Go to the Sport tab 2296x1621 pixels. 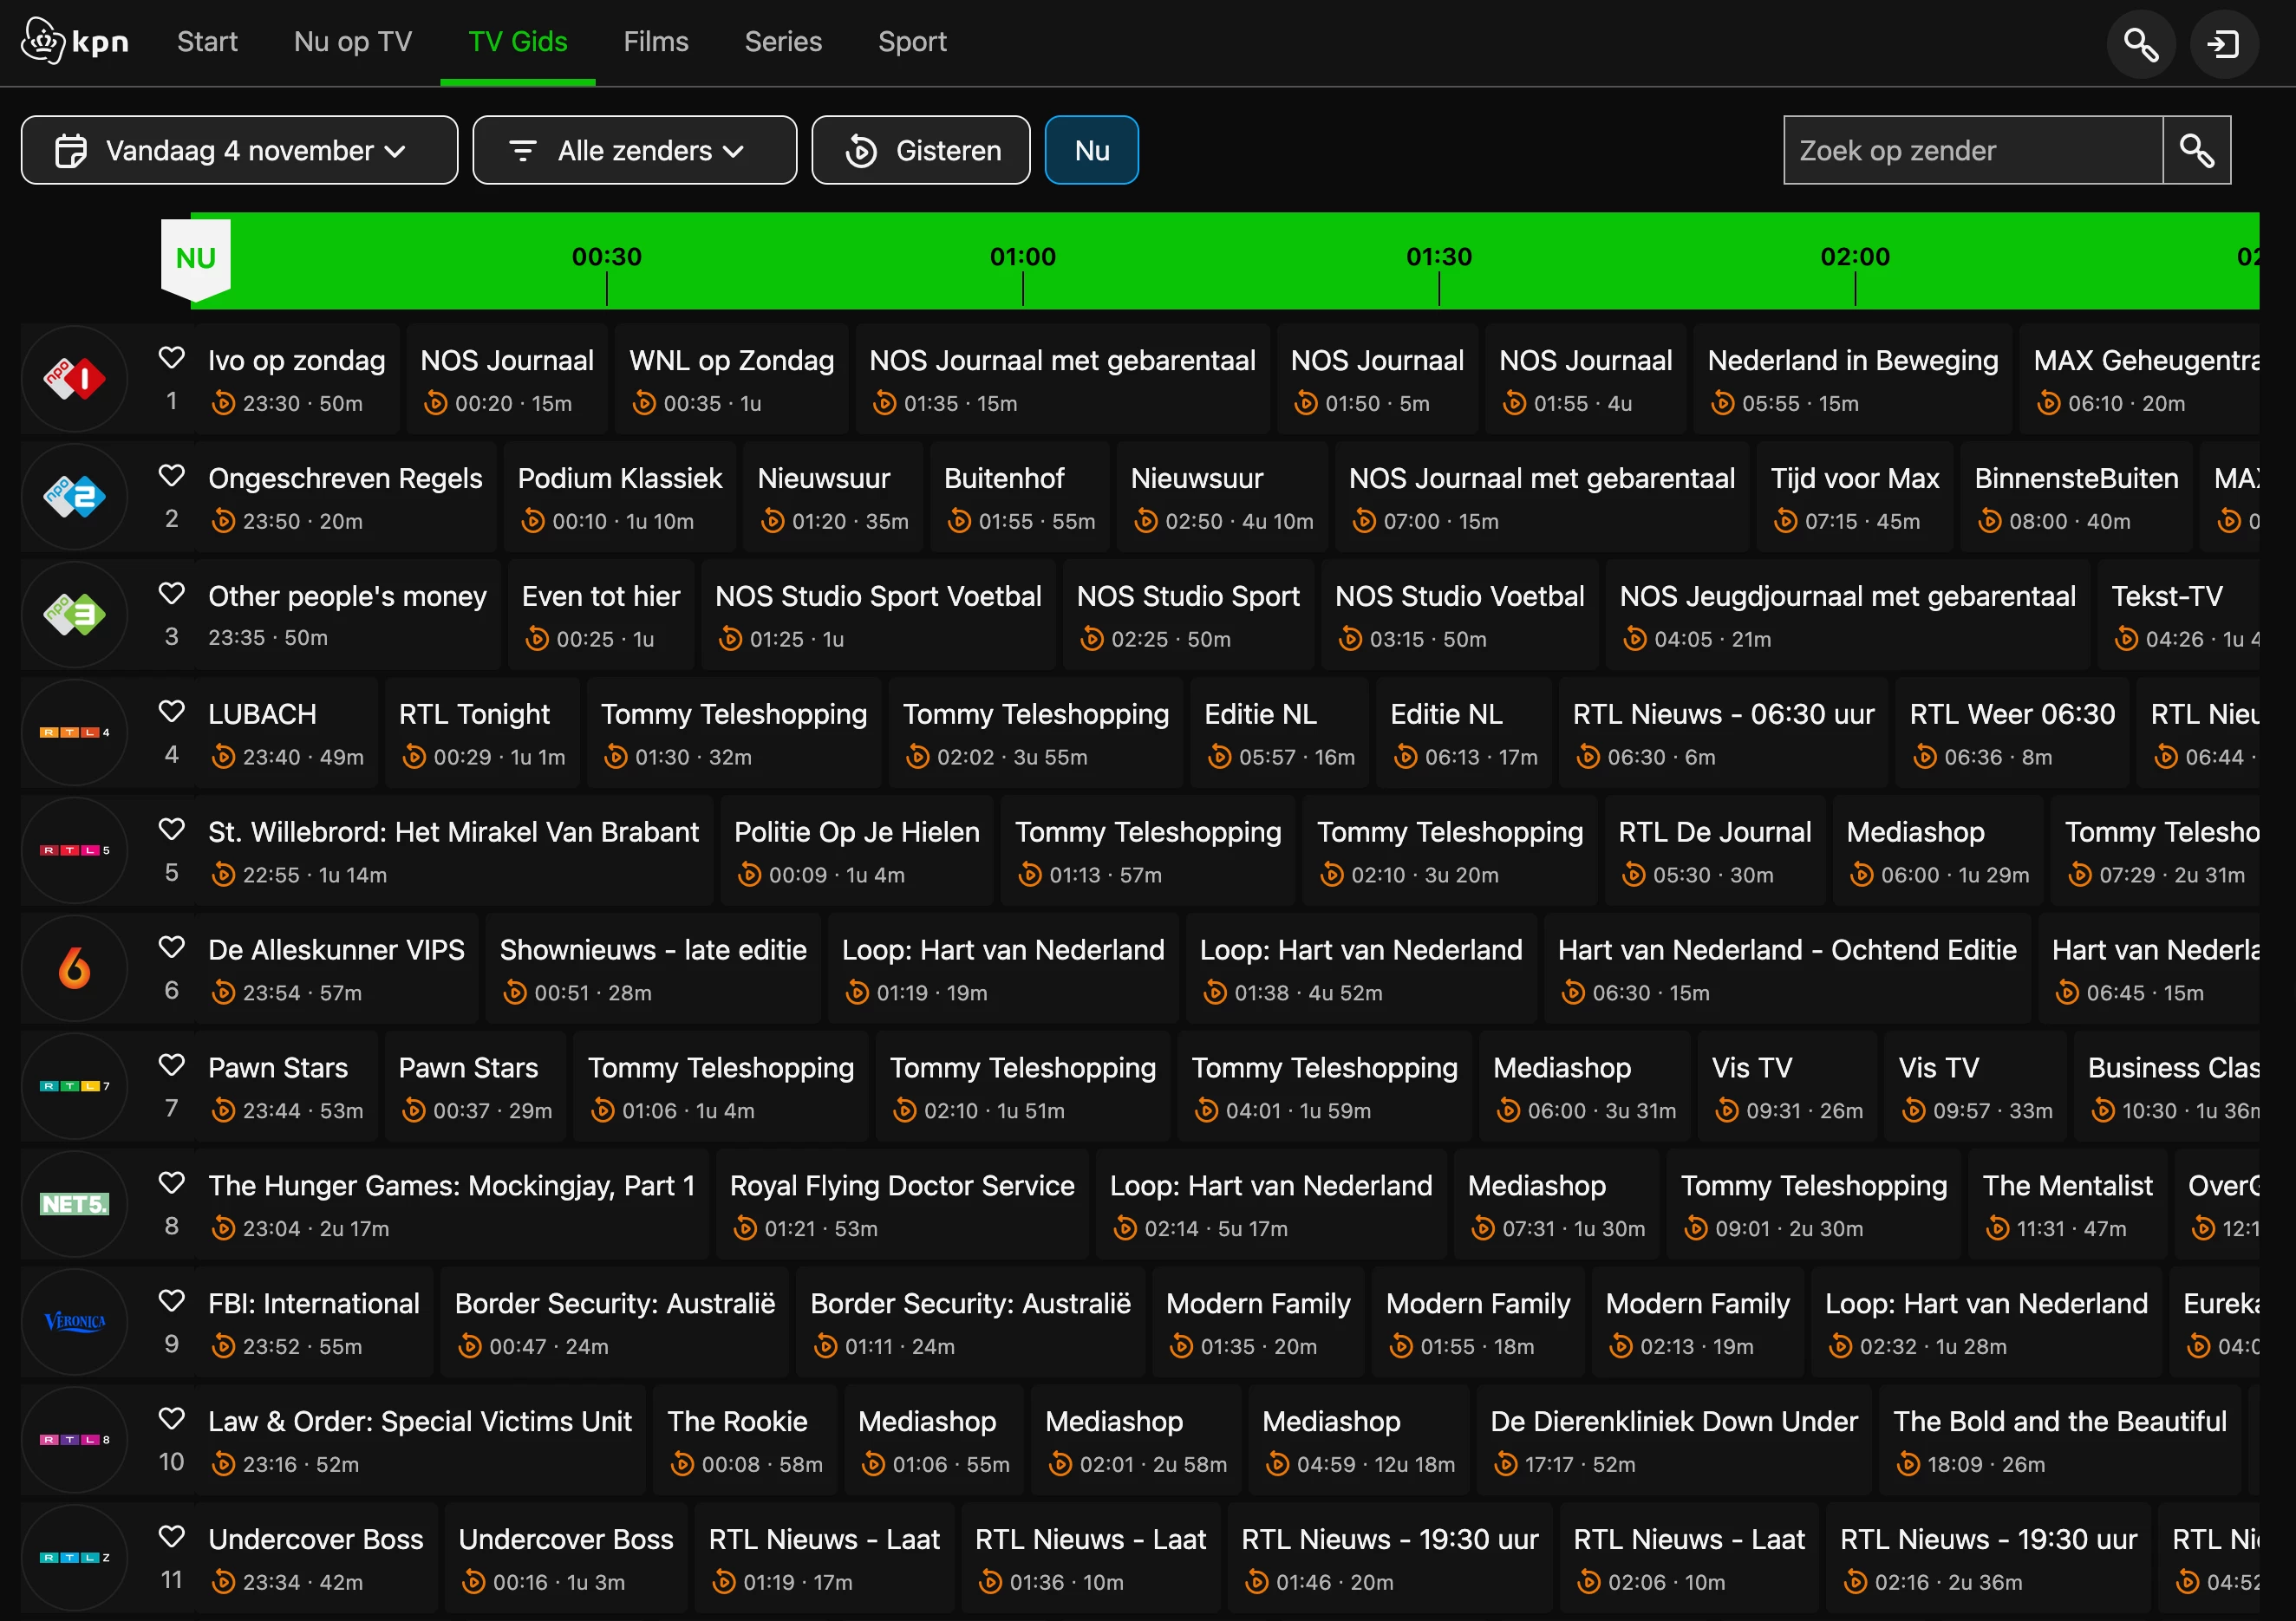pyautogui.click(x=912, y=42)
